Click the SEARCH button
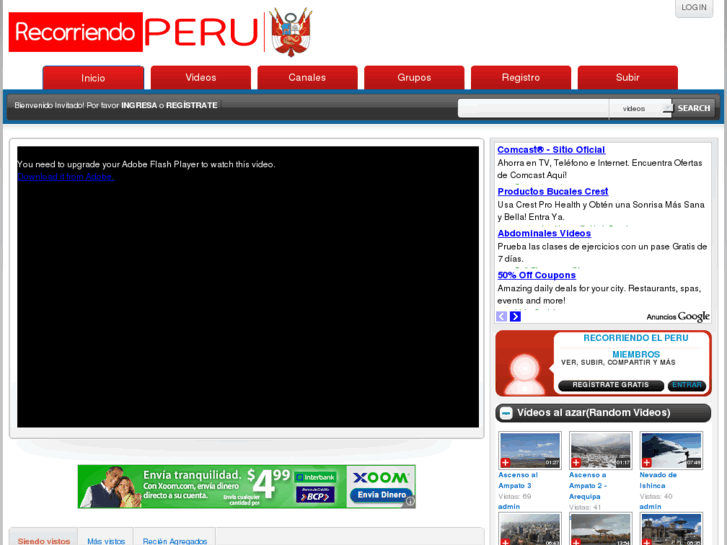The width and height of the screenshot is (727, 545). tap(694, 108)
